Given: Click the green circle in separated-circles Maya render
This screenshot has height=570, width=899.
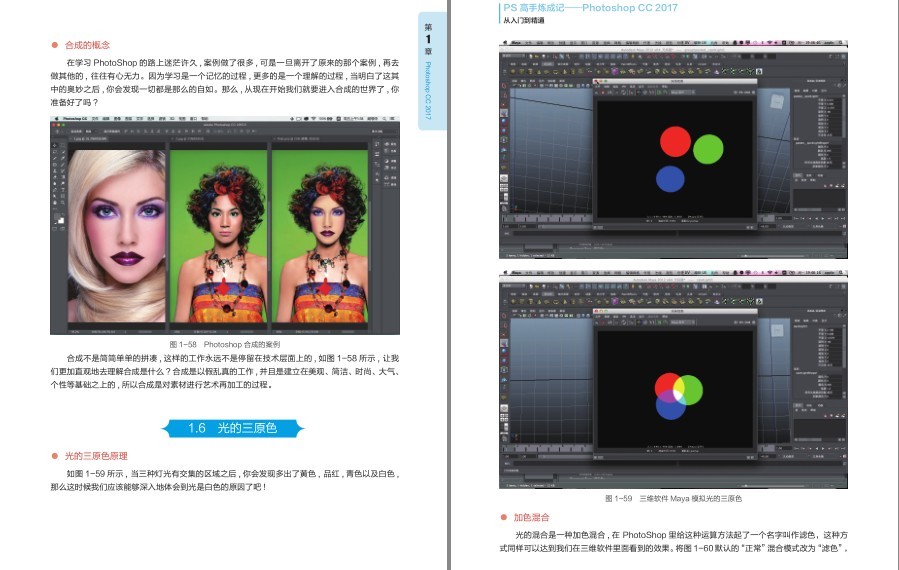Looking at the screenshot, I should pyautogui.click(x=708, y=149).
